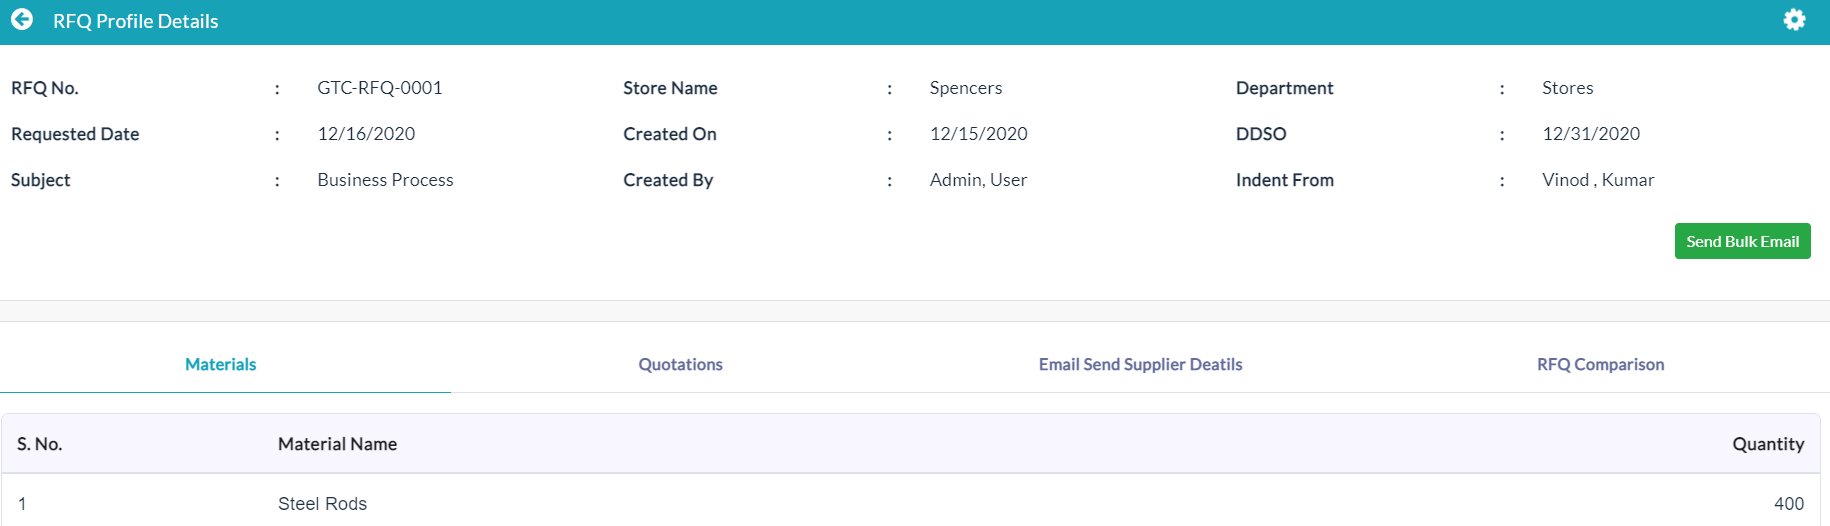Click the Quantity column header
This screenshot has width=1830, height=526.
tap(1768, 444)
